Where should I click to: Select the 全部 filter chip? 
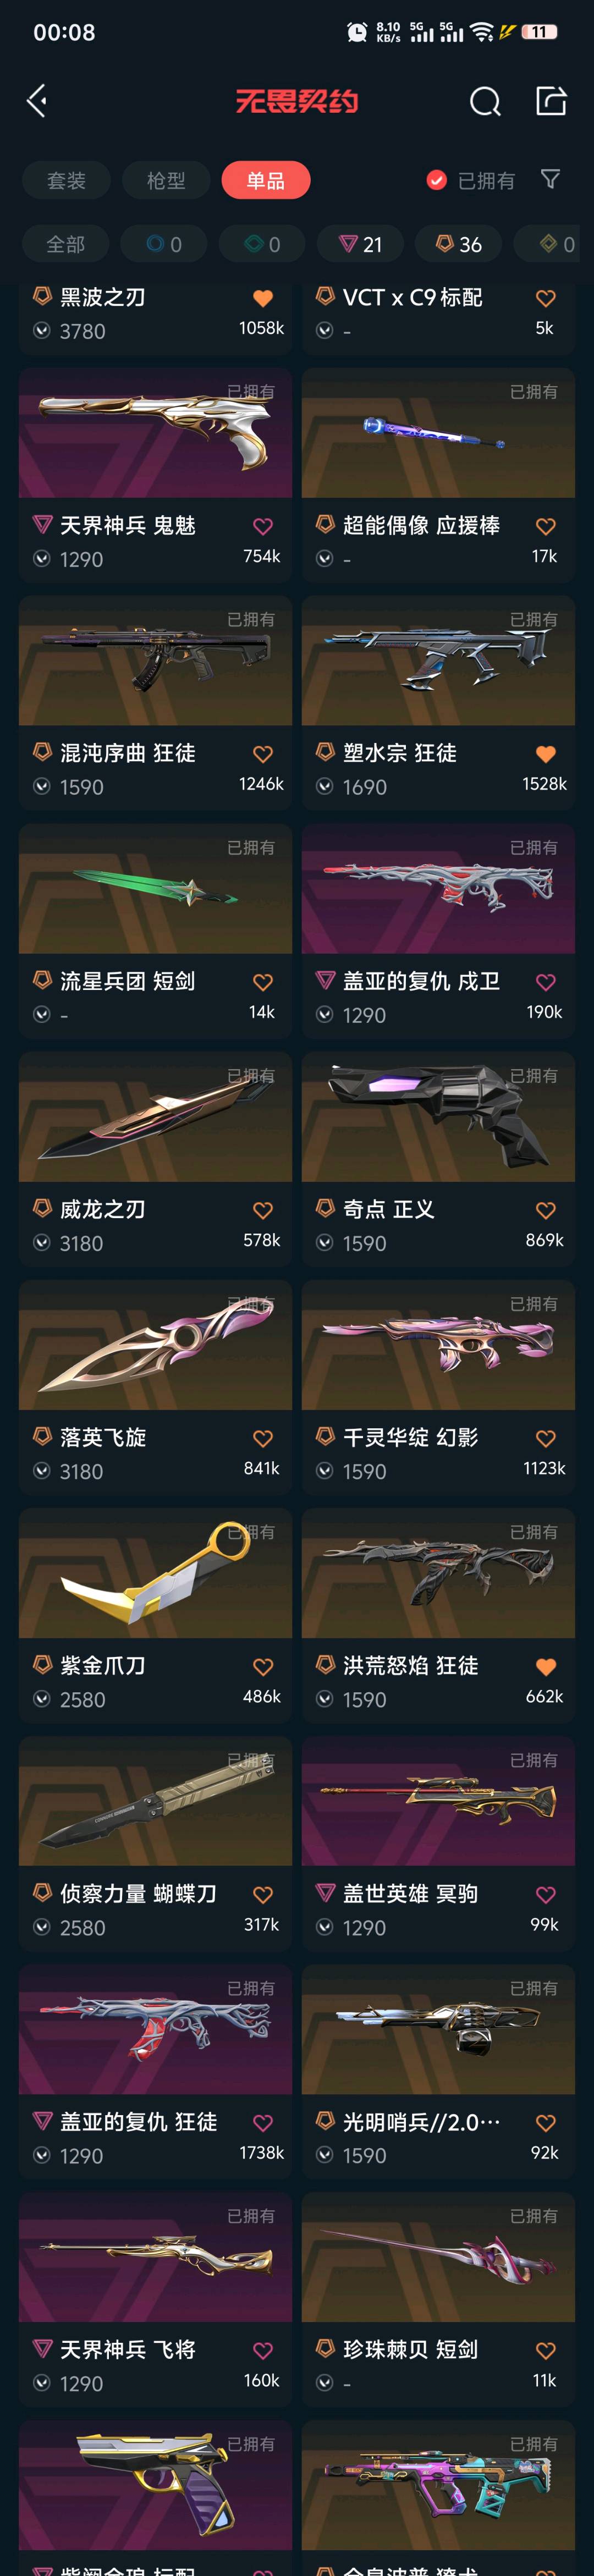click(66, 244)
